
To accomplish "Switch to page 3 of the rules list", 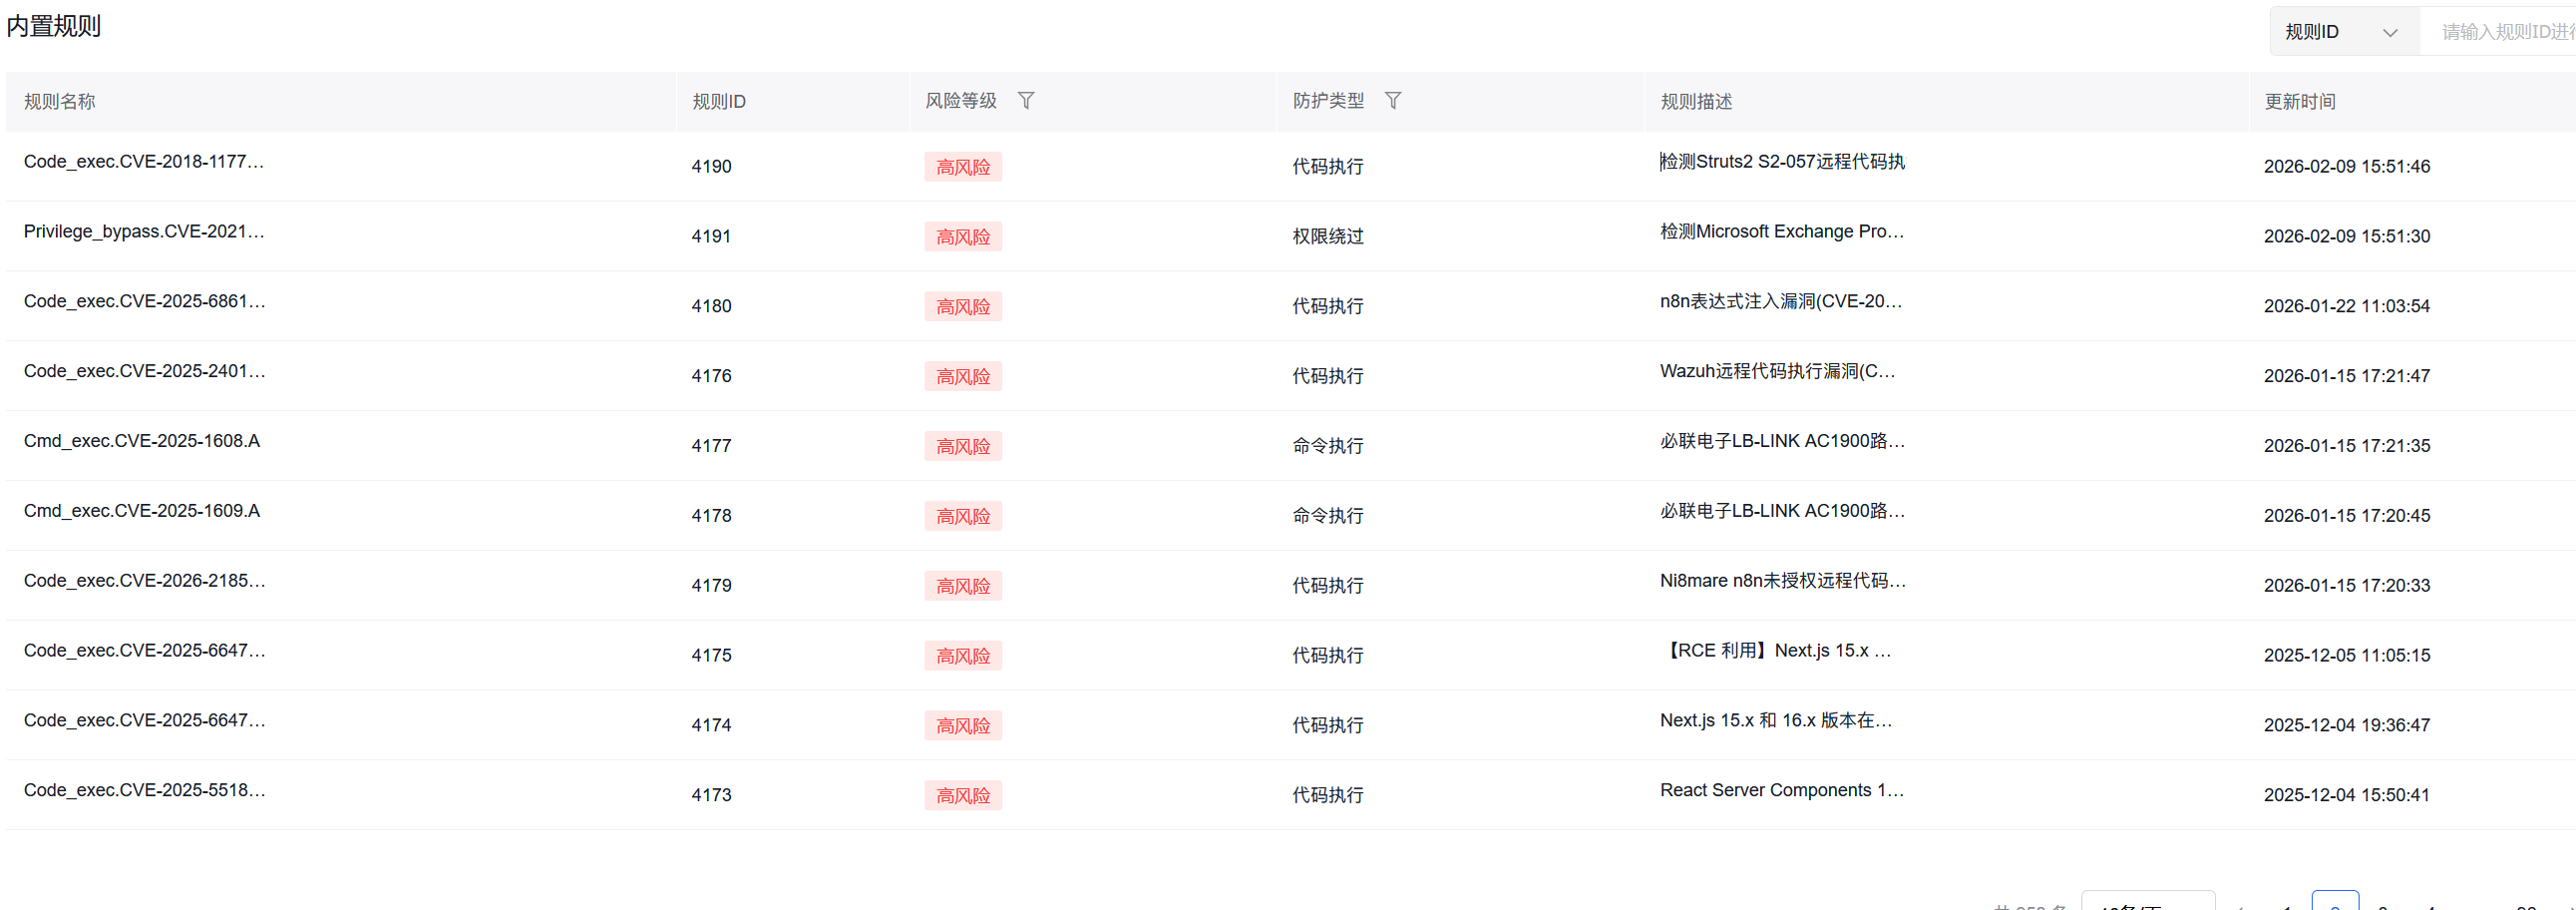I will coord(2385,905).
